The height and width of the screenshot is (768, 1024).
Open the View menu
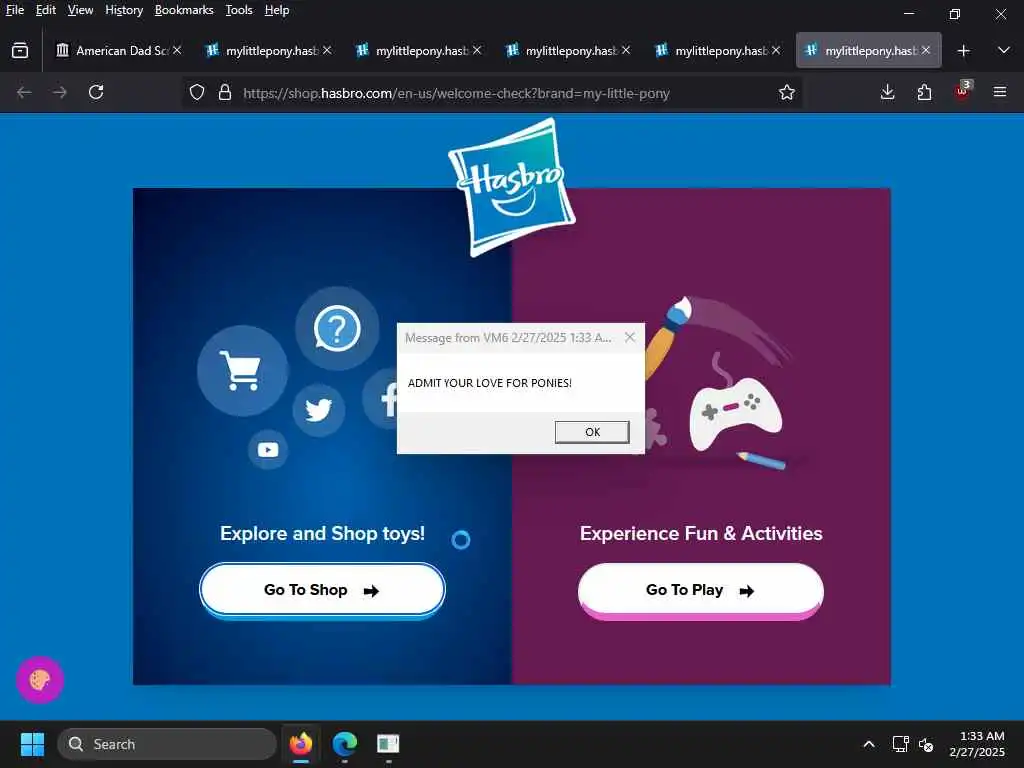80,10
